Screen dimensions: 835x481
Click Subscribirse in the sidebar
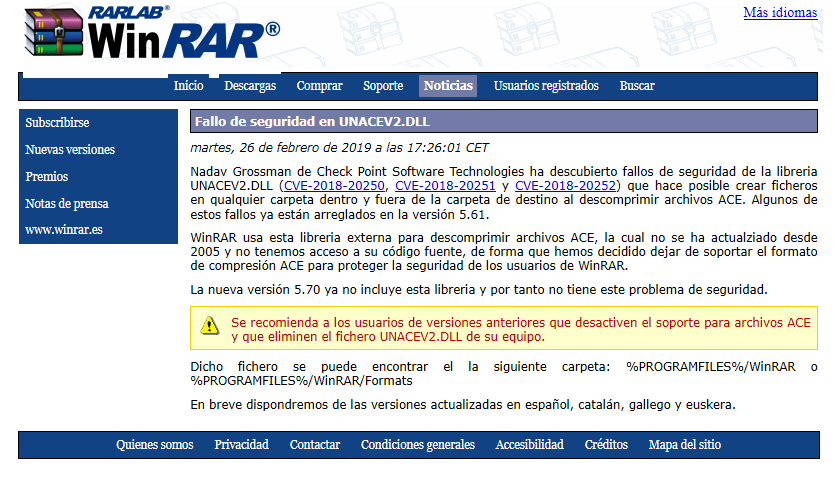click(58, 123)
